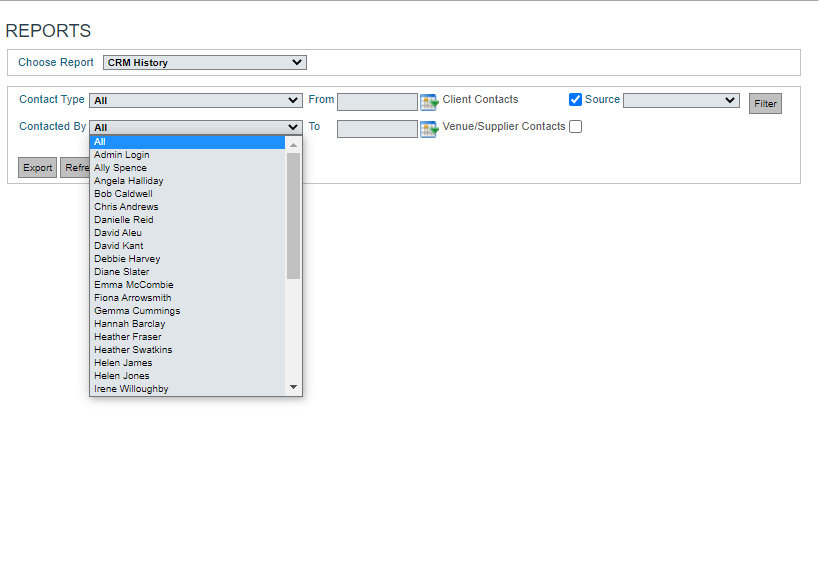This screenshot has width=821, height=573.
Task: Select David Kant from the list
Action: point(187,246)
